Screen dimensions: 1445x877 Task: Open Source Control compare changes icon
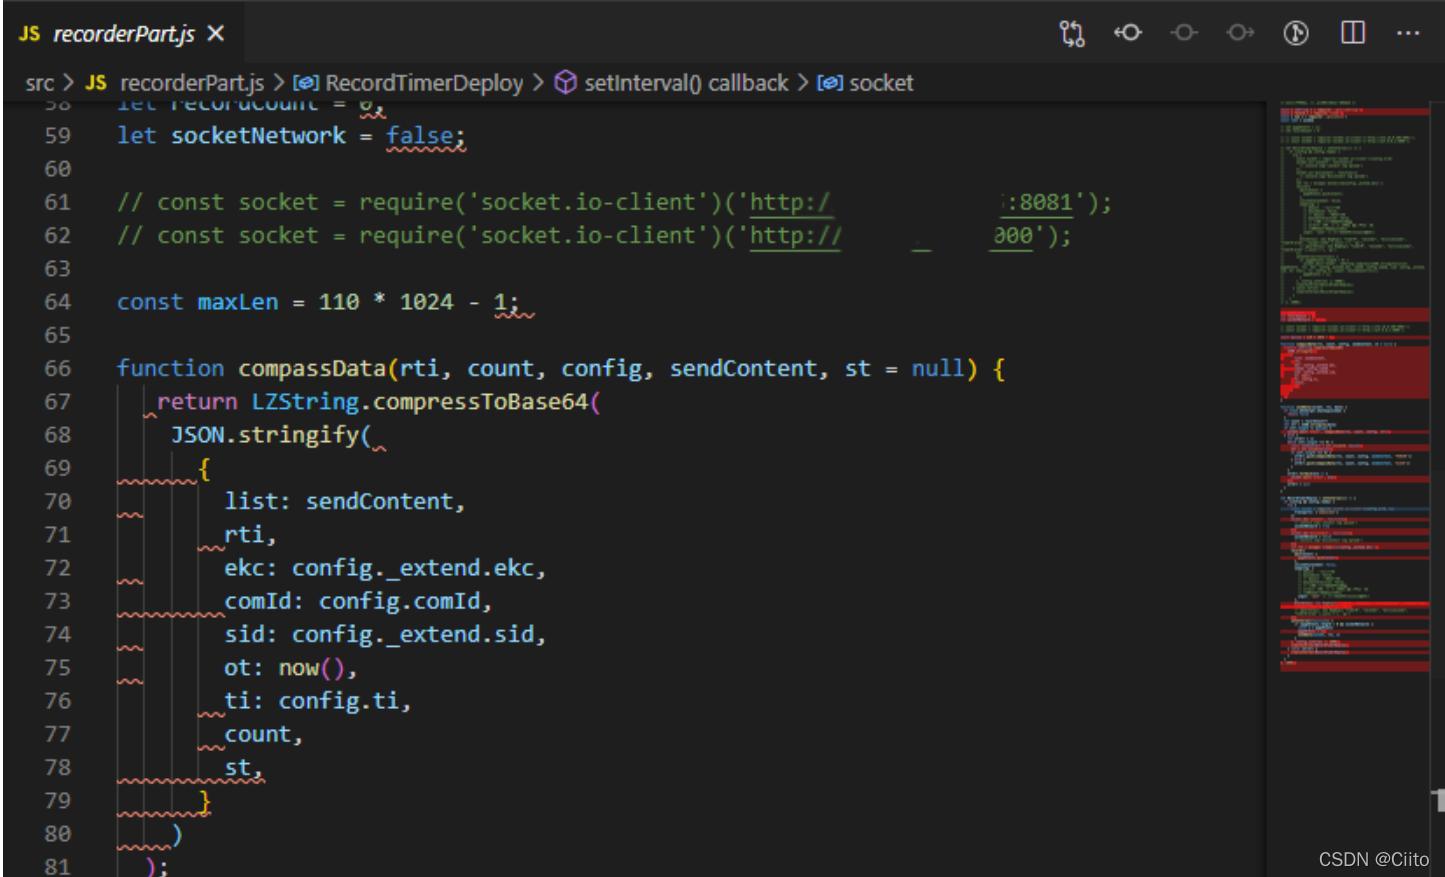pos(1072,34)
